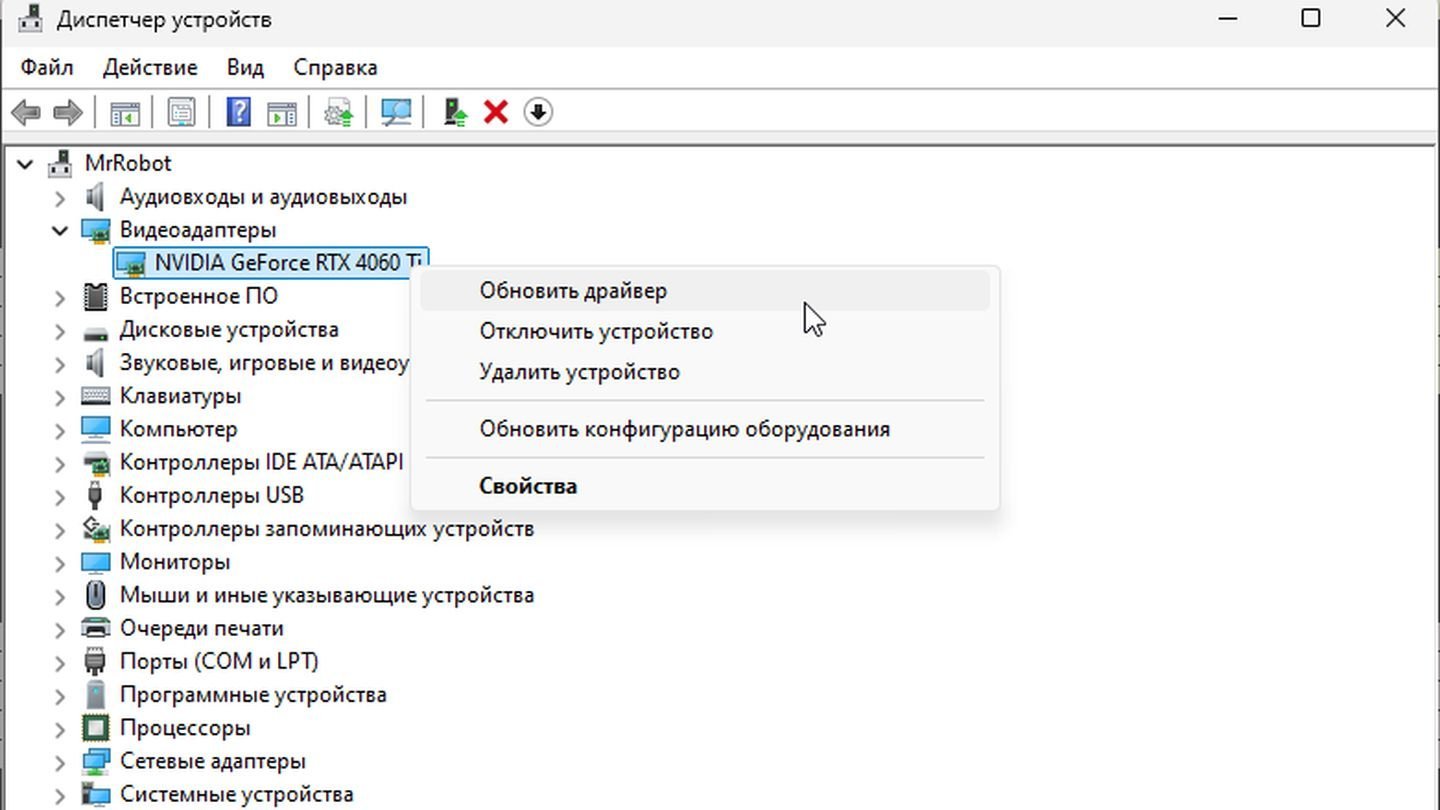This screenshot has width=1440, height=810.
Task: Choose Удалить устройство from context menu
Action: pyautogui.click(x=705, y=372)
